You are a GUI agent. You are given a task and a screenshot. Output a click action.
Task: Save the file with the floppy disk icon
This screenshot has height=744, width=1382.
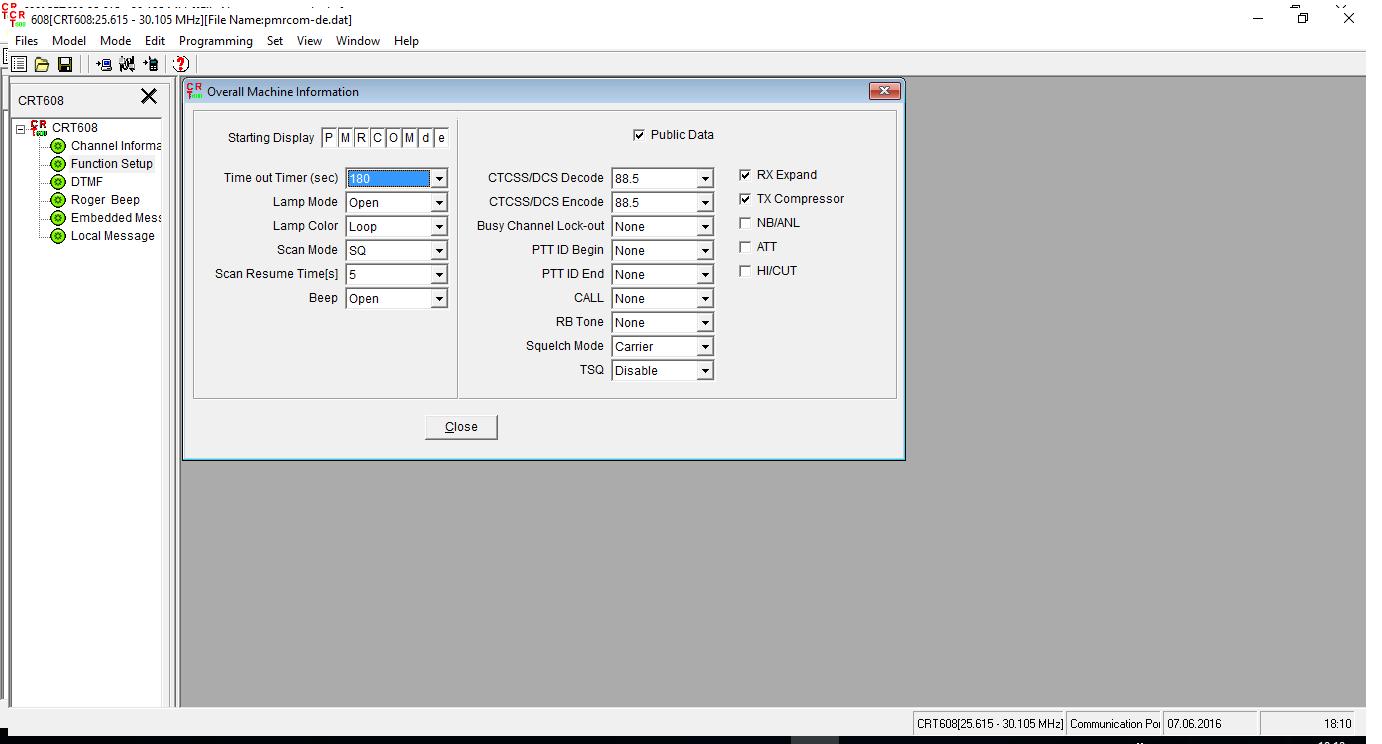[x=65, y=64]
